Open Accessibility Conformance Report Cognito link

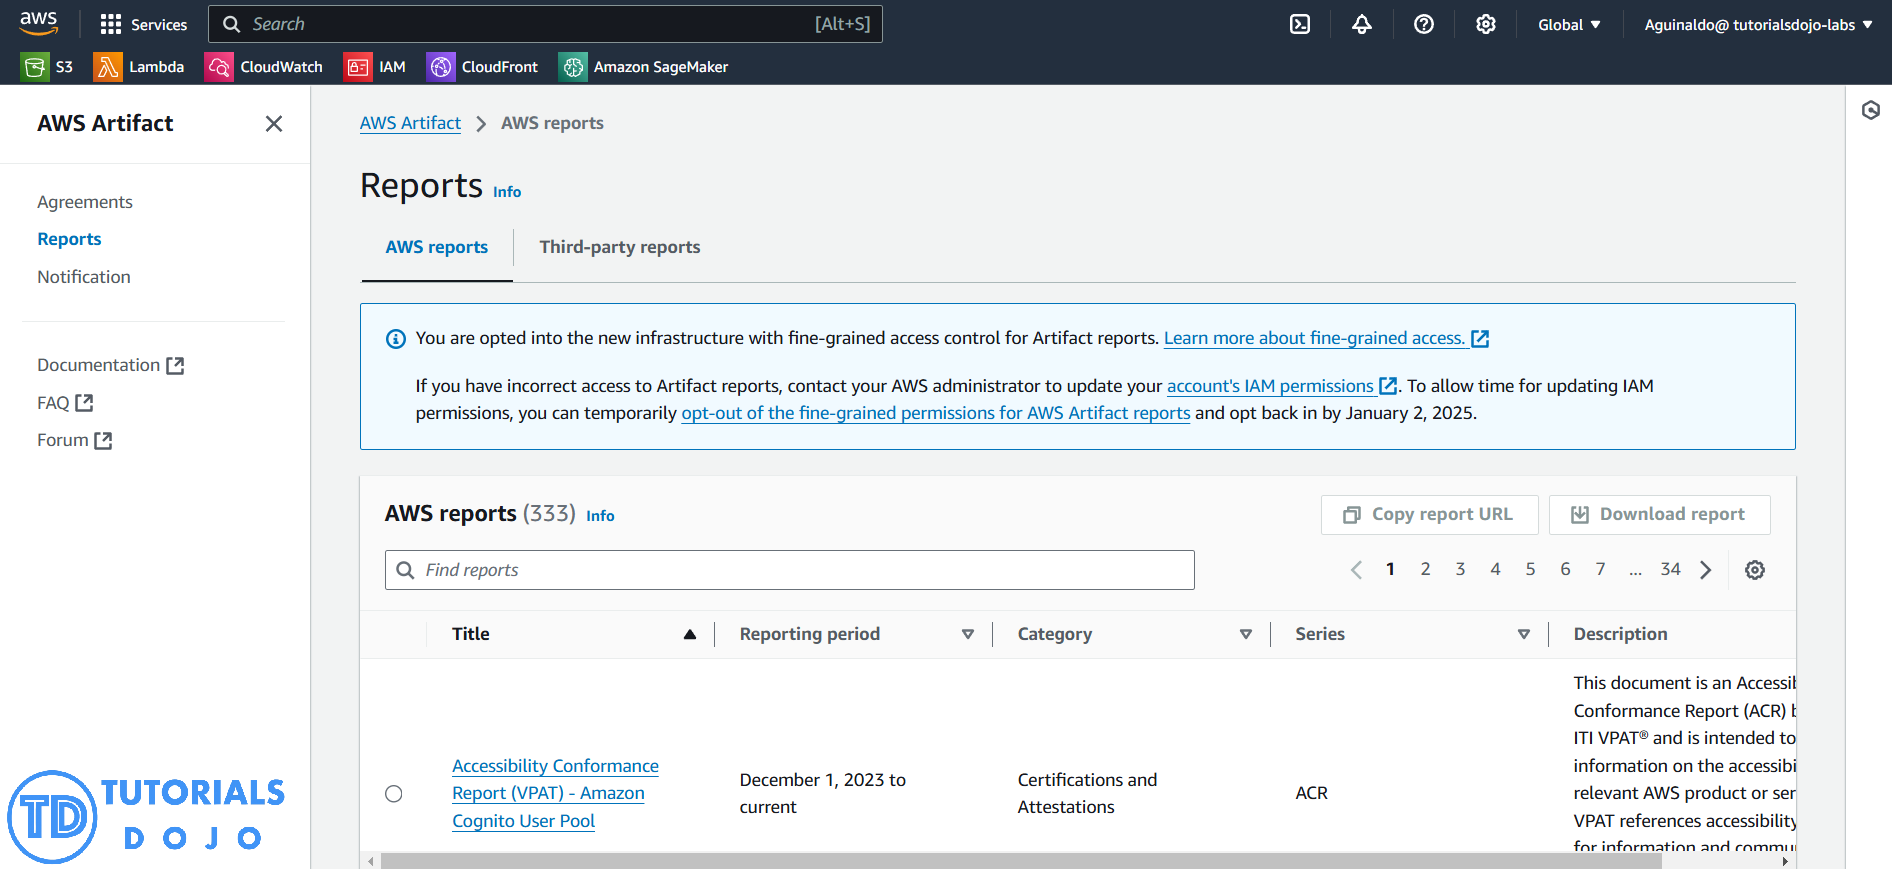(555, 793)
